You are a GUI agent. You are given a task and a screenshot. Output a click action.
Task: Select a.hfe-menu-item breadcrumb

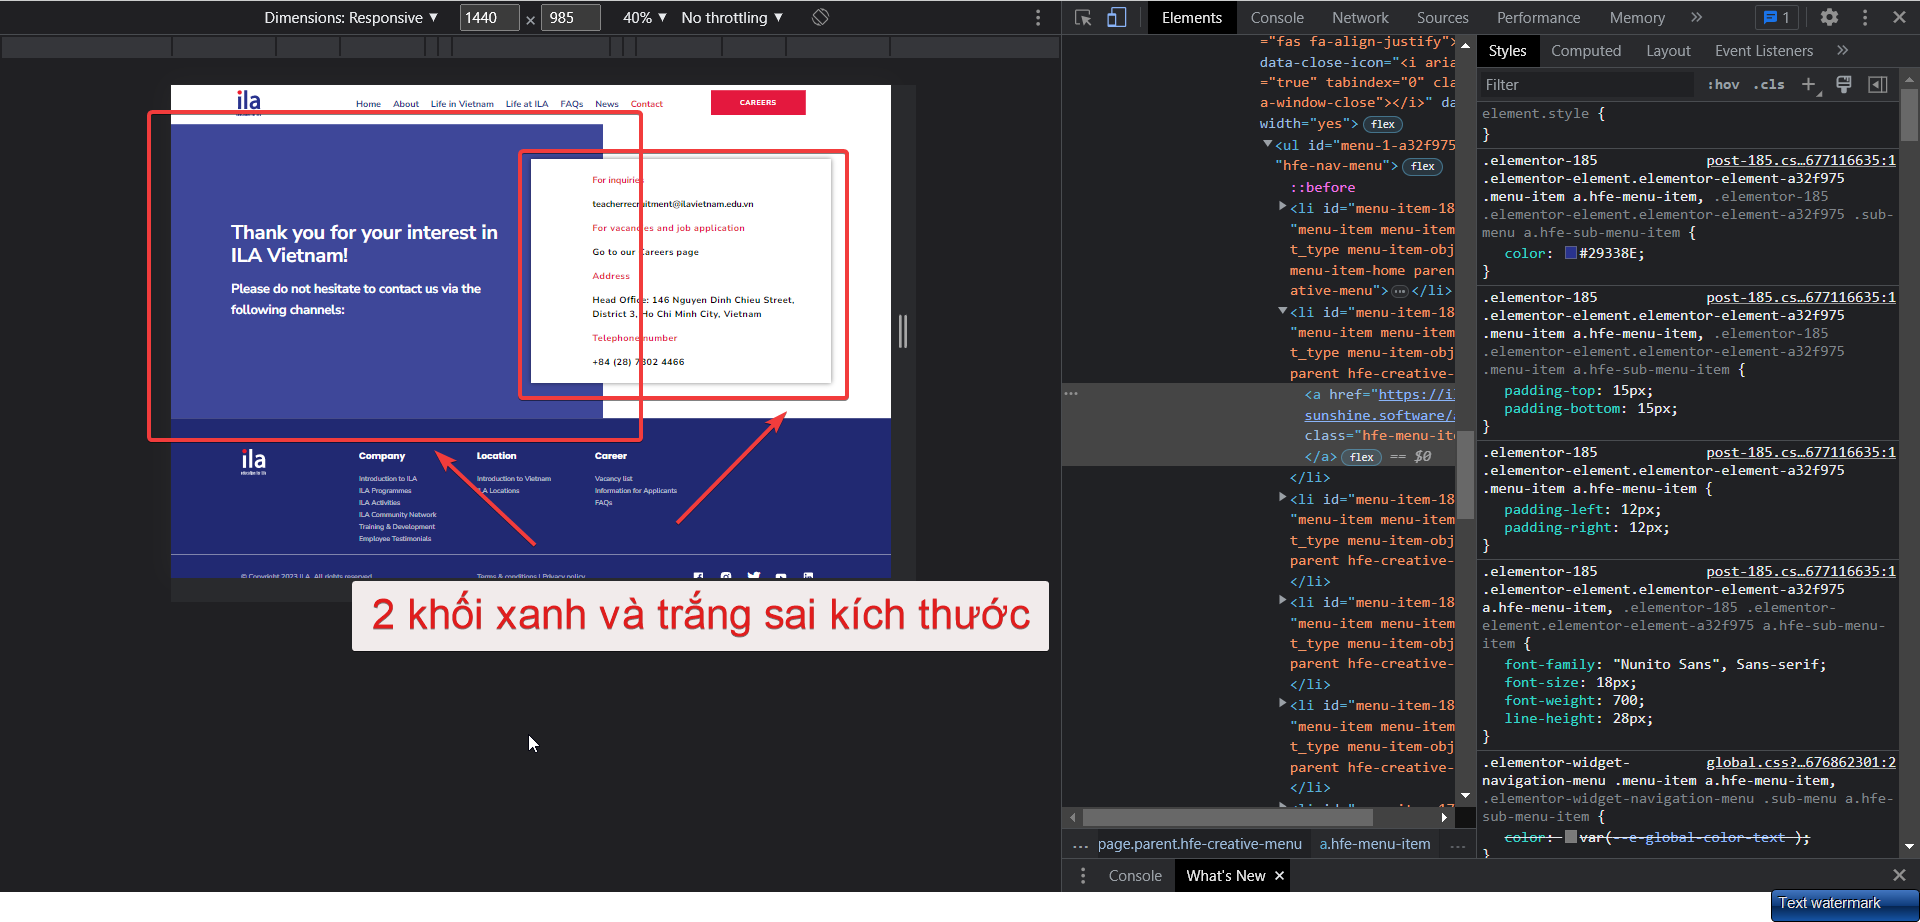[1375, 844]
